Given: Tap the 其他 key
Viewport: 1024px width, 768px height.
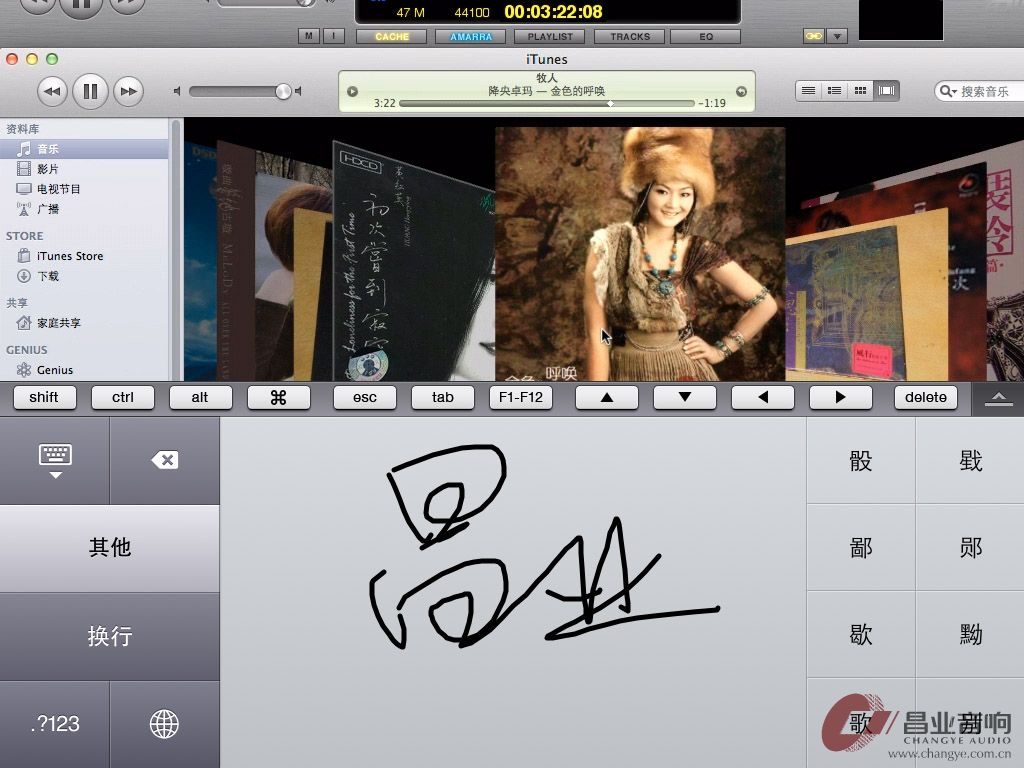Looking at the screenshot, I should pyautogui.click(x=110, y=548).
